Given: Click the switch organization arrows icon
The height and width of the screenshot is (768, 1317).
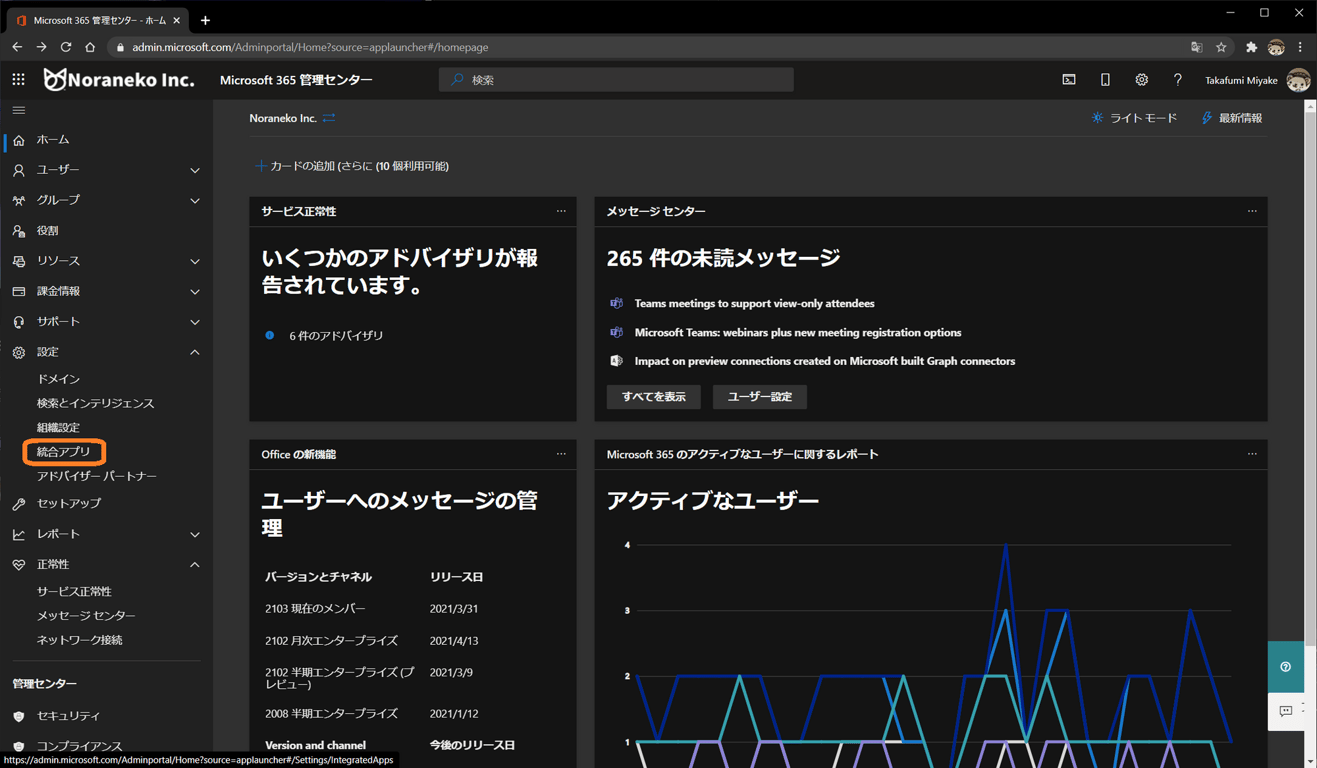Looking at the screenshot, I should click(329, 118).
